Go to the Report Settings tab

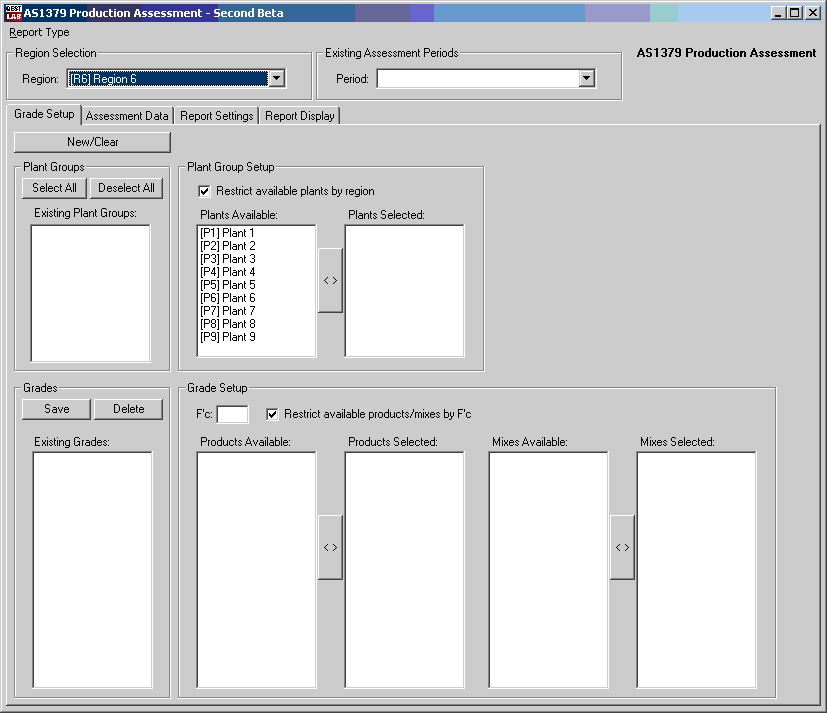tap(216, 116)
